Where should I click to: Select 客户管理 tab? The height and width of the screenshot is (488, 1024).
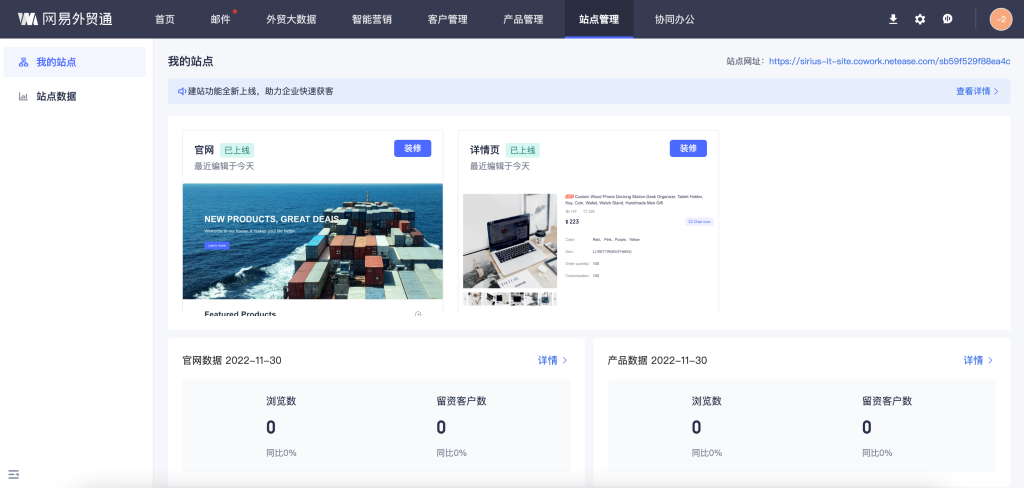(447, 19)
